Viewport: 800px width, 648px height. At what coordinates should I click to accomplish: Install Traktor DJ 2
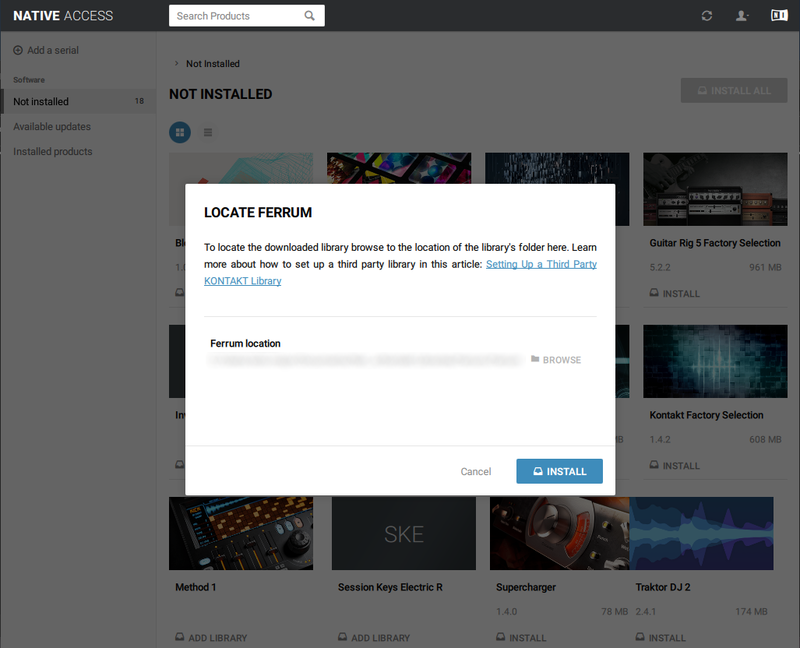click(x=661, y=638)
